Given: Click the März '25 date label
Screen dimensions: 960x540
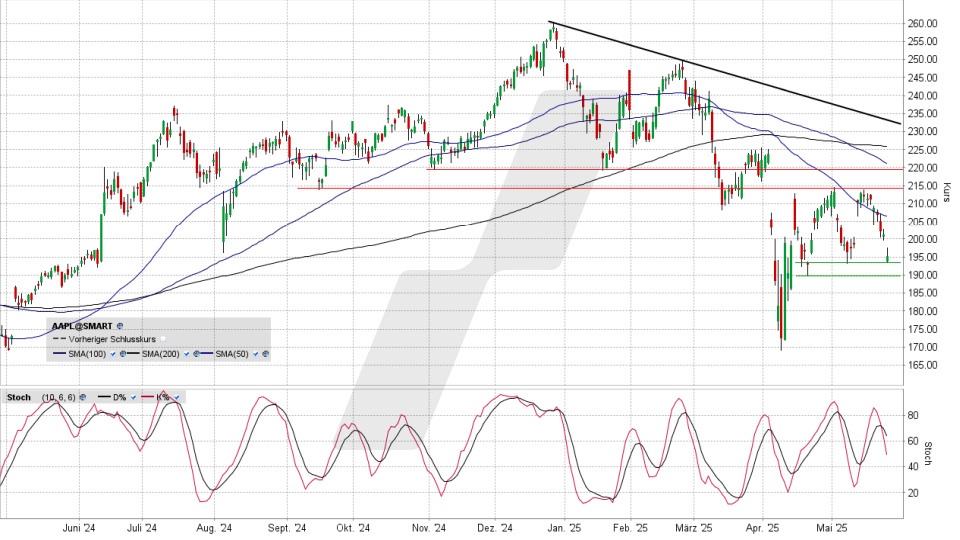Looking at the screenshot, I should [x=694, y=528].
